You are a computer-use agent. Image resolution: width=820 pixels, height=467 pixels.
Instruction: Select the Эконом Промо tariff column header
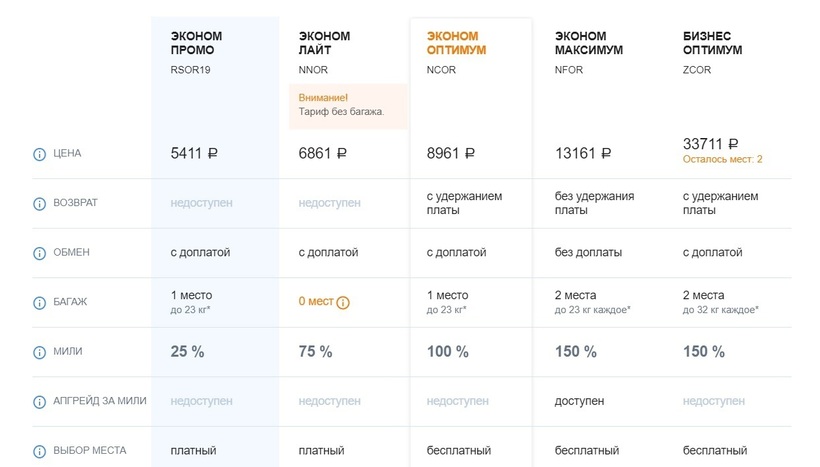[x=197, y=43]
